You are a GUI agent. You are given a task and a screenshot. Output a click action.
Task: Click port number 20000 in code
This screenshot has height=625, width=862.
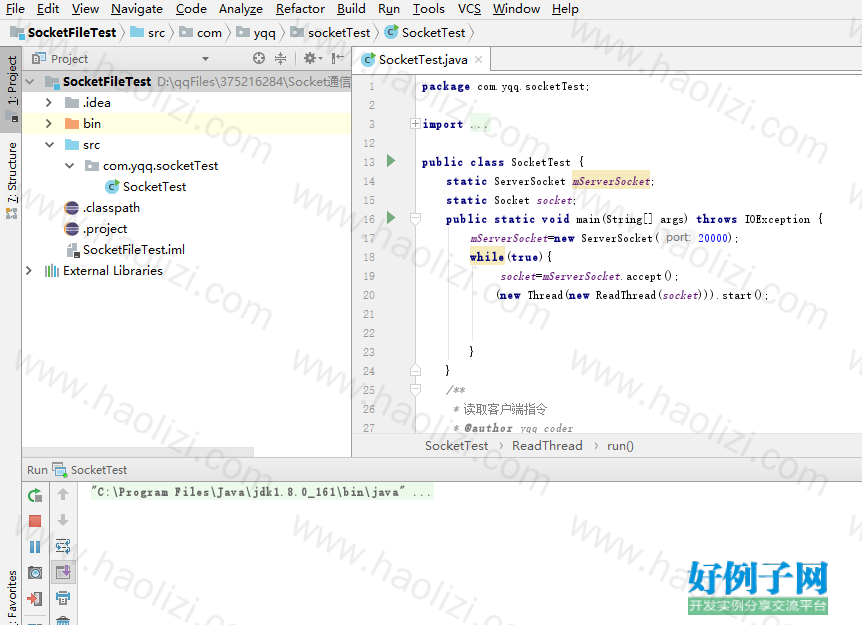(713, 238)
